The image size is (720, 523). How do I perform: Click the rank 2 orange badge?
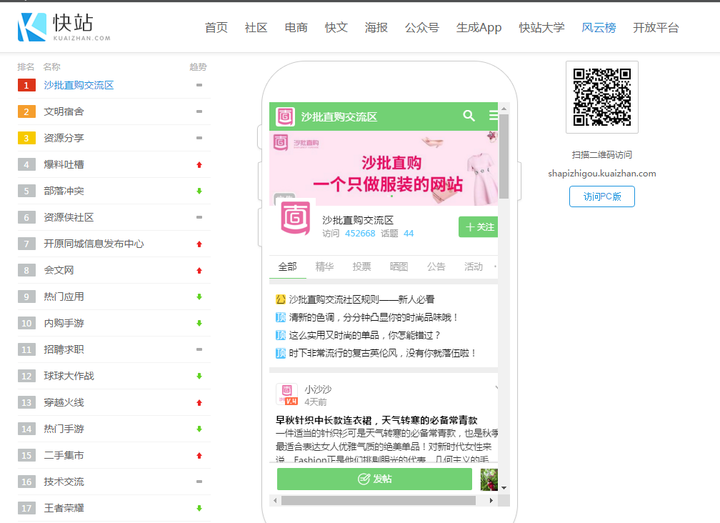(x=27, y=112)
